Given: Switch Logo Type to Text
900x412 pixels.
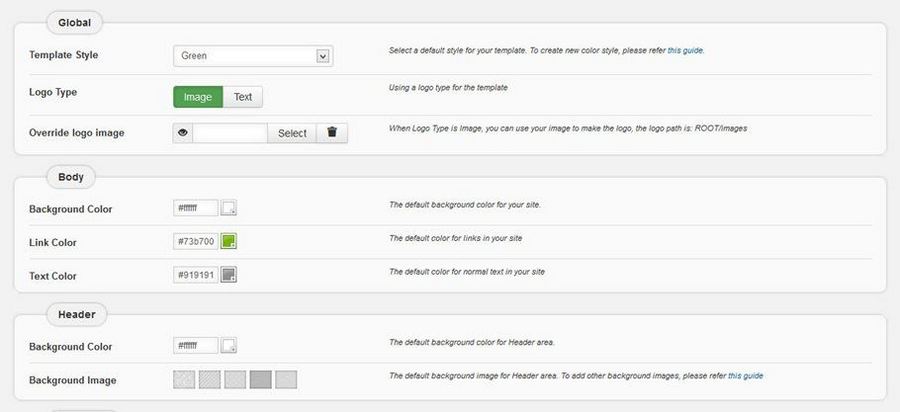Looking at the screenshot, I should [243, 97].
